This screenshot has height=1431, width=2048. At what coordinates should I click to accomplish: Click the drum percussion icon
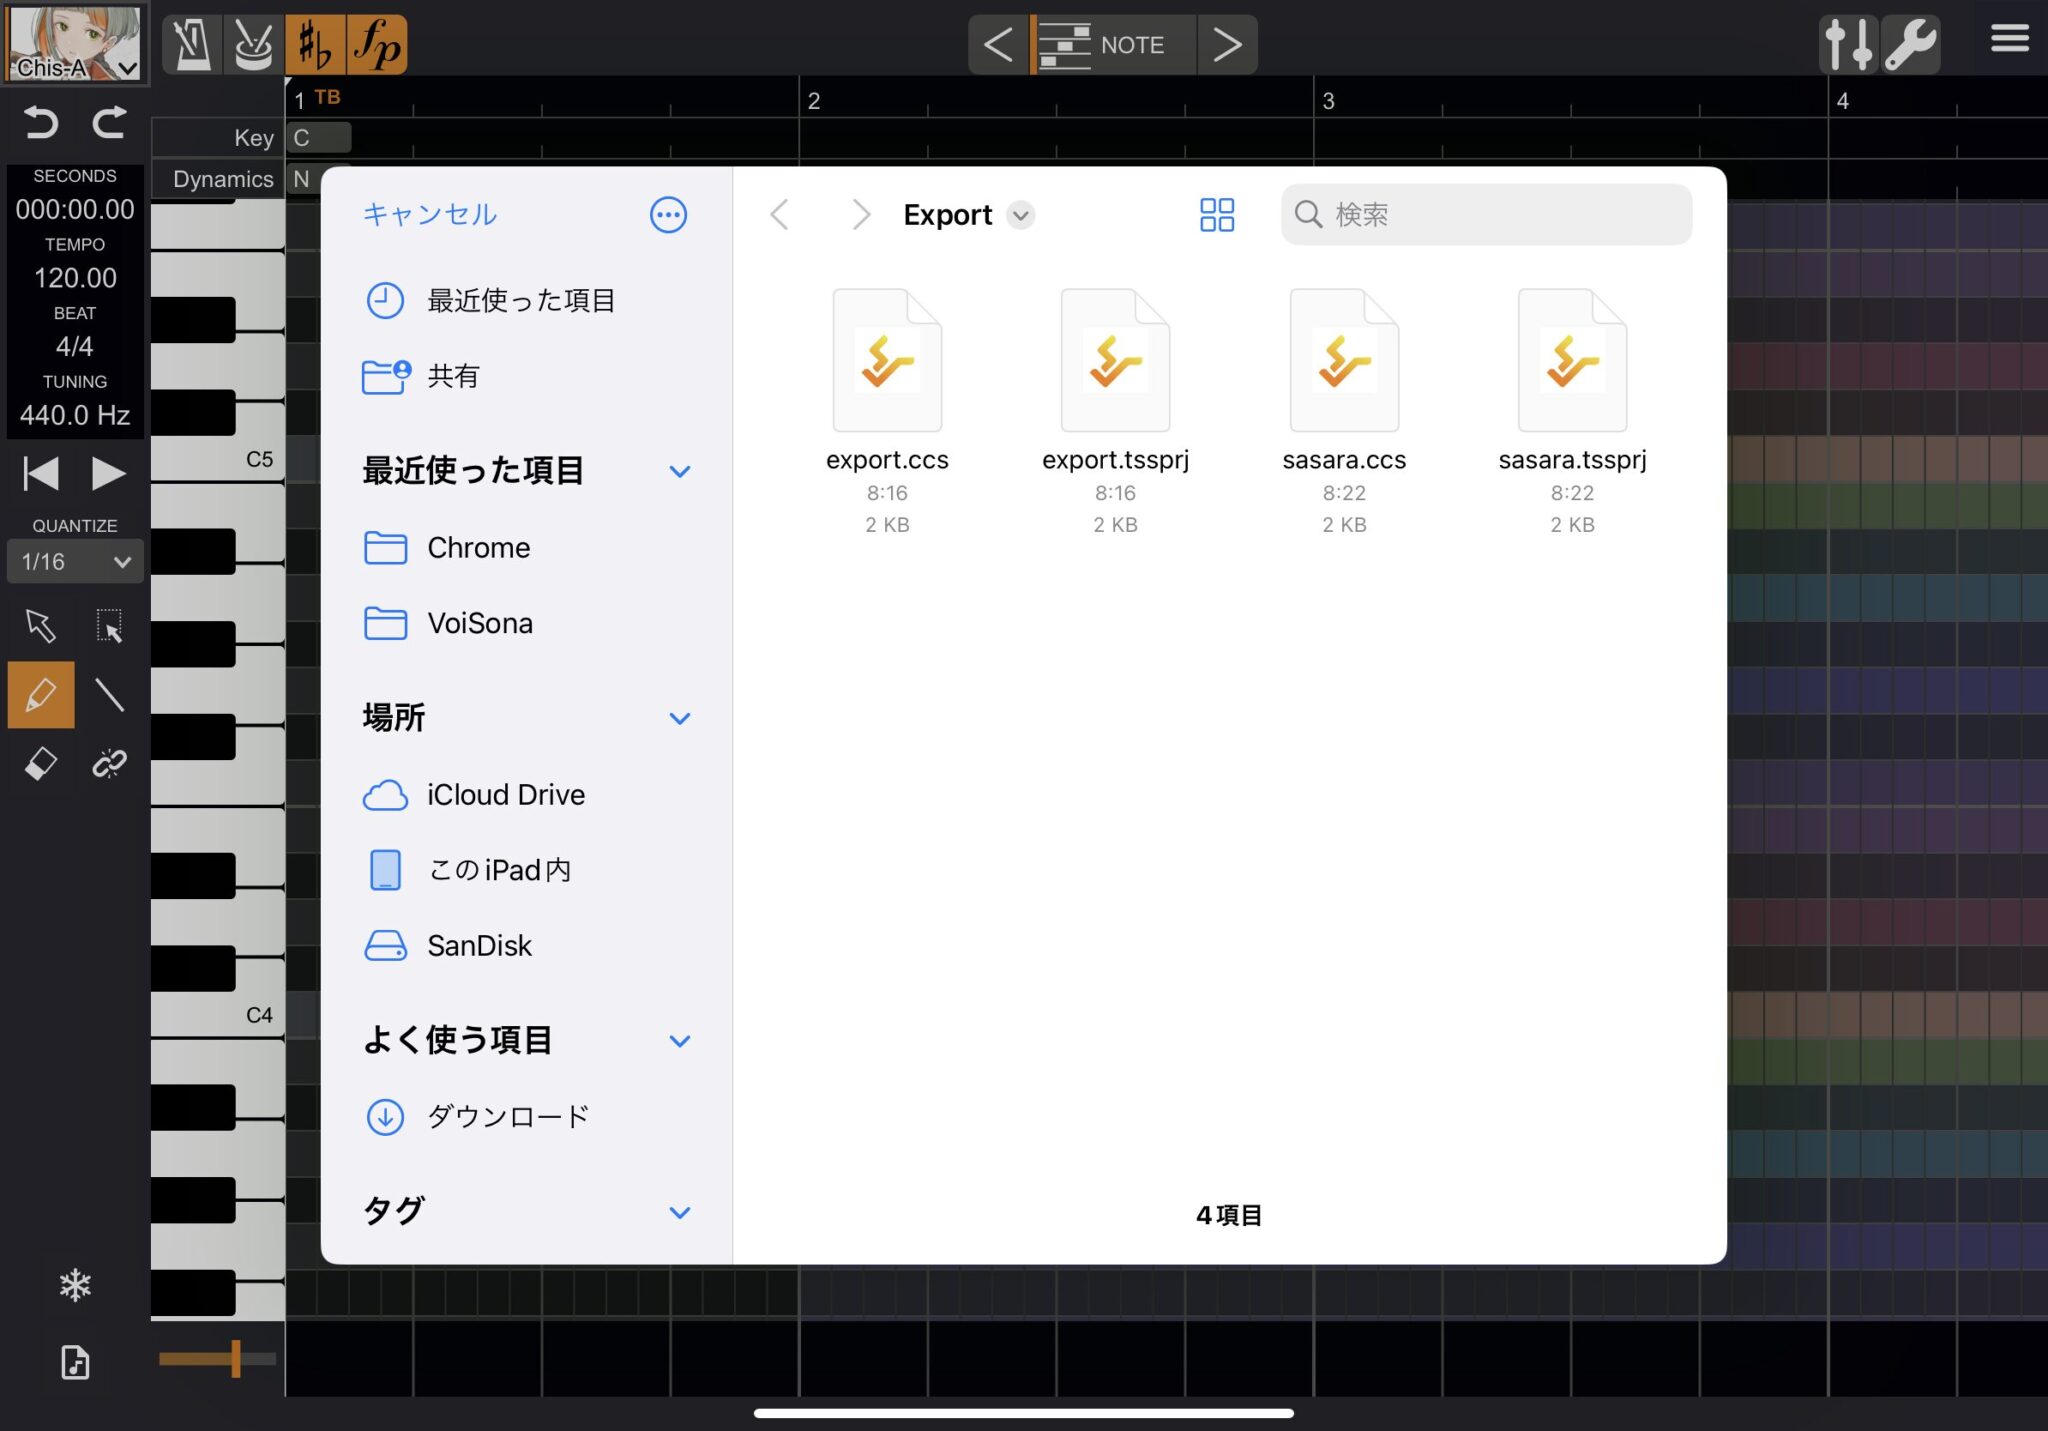[253, 44]
